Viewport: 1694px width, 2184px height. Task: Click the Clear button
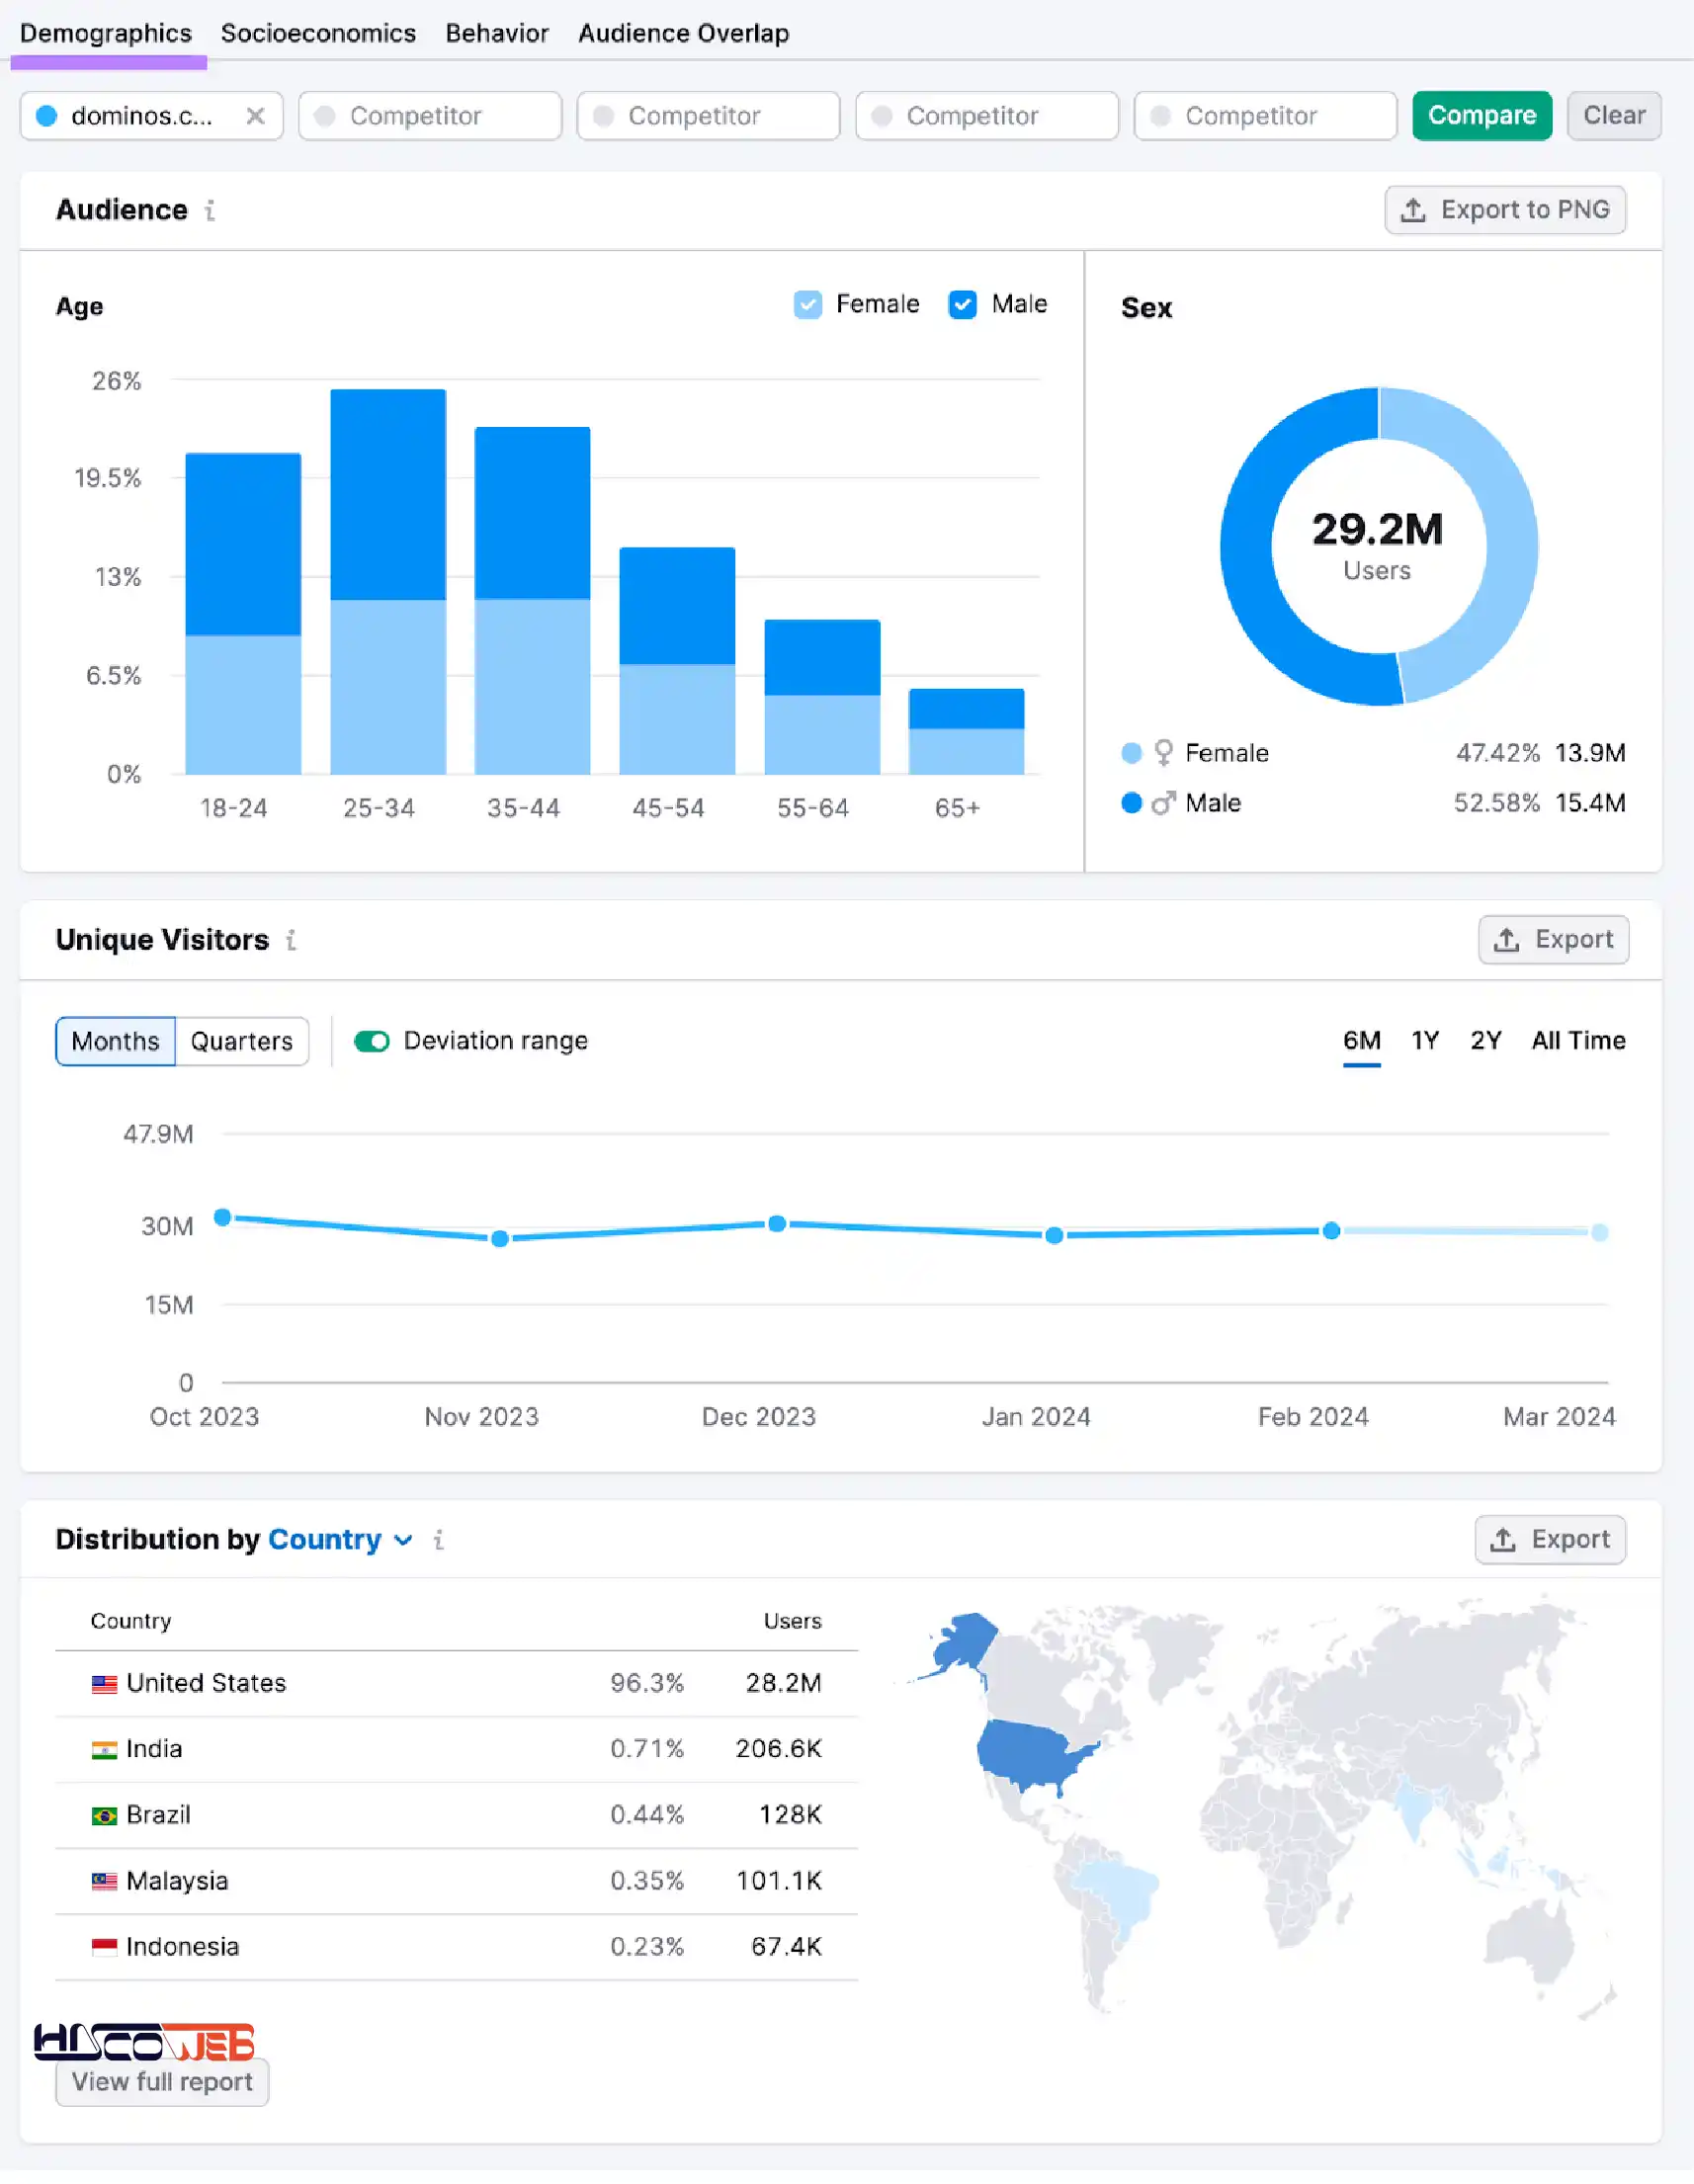(1614, 116)
